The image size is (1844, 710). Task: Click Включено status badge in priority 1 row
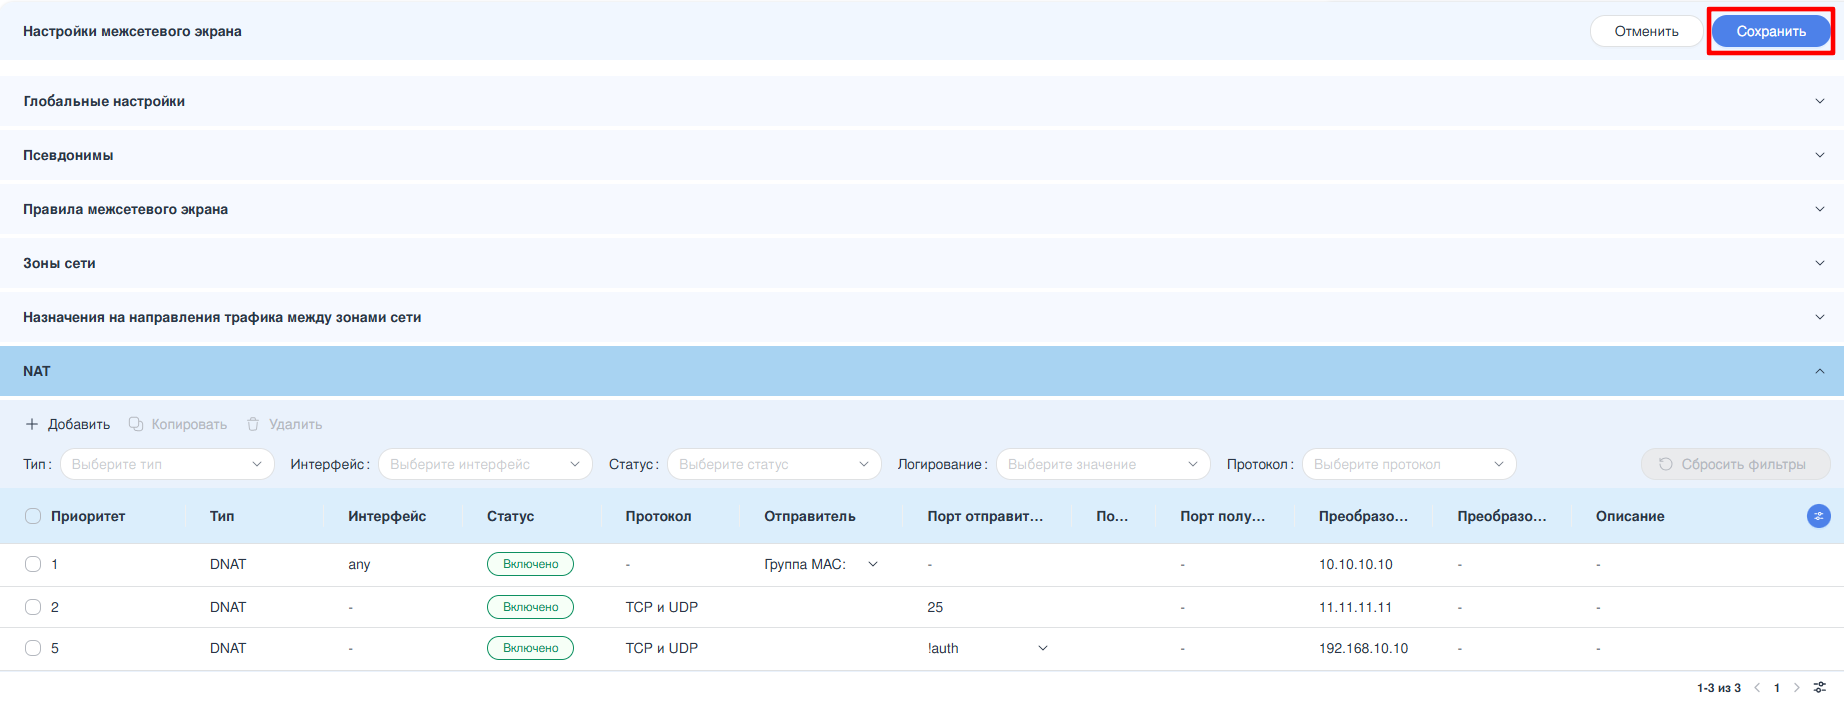[530, 564]
